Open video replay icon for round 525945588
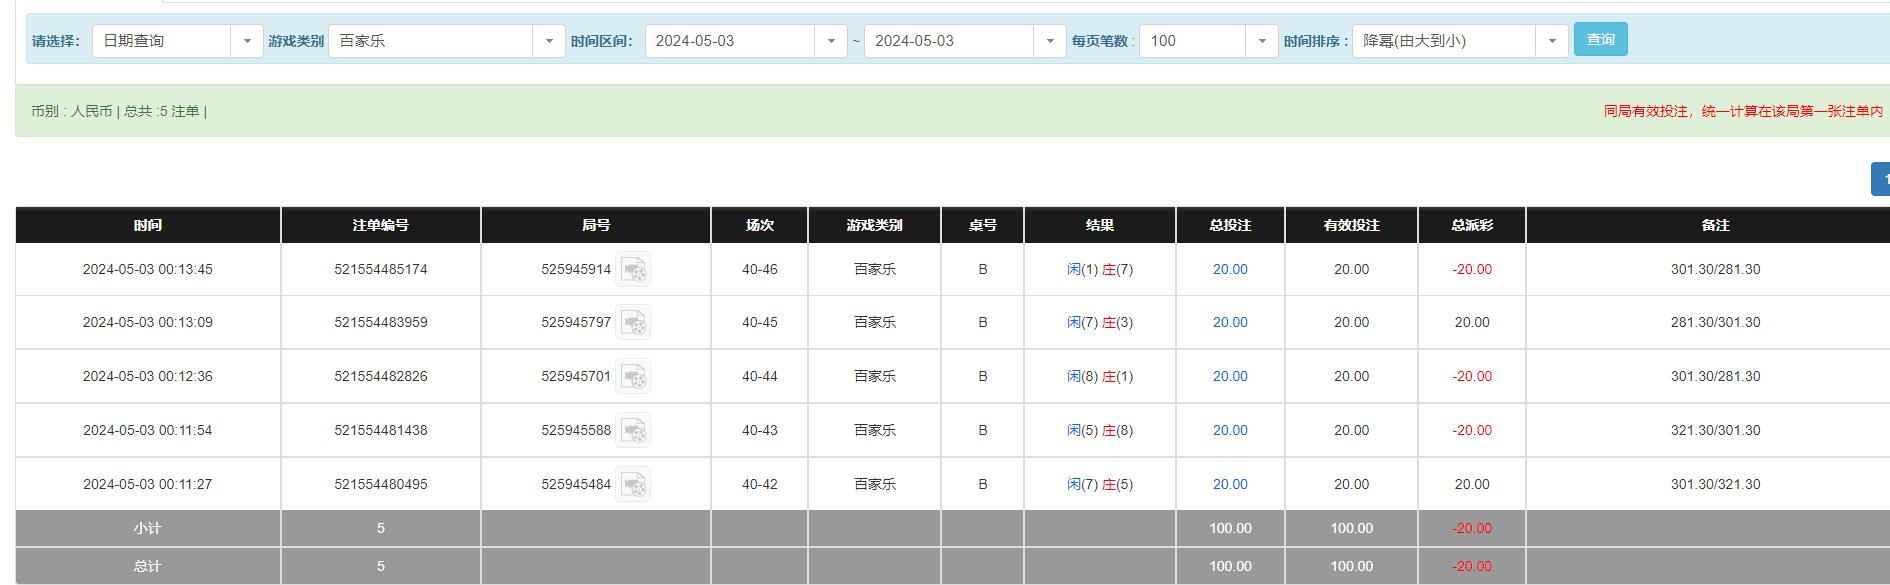Image resolution: width=1890 pixels, height=585 pixels. pyautogui.click(x=633, y=431)
